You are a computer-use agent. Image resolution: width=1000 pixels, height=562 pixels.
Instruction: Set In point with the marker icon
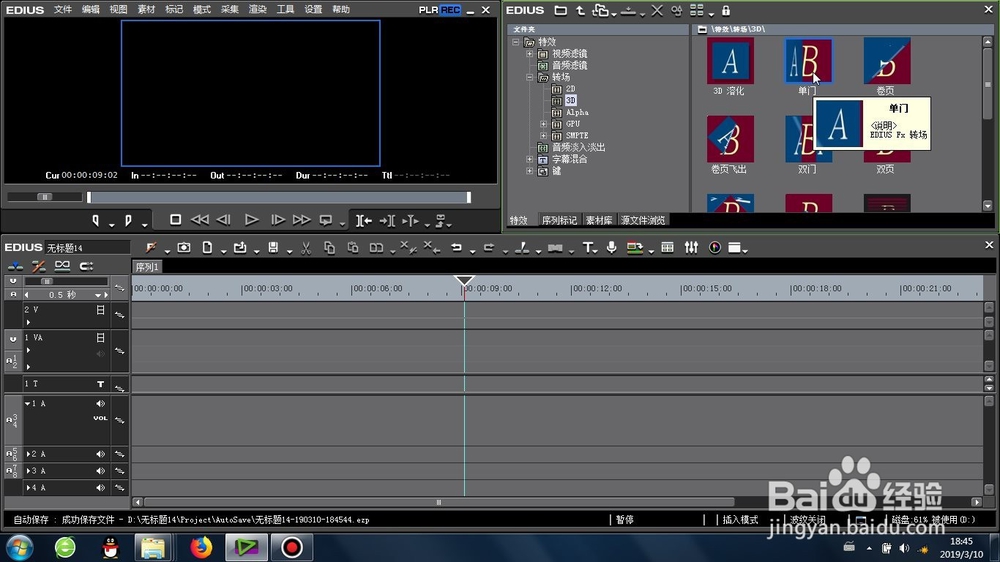tap(96, 221)
